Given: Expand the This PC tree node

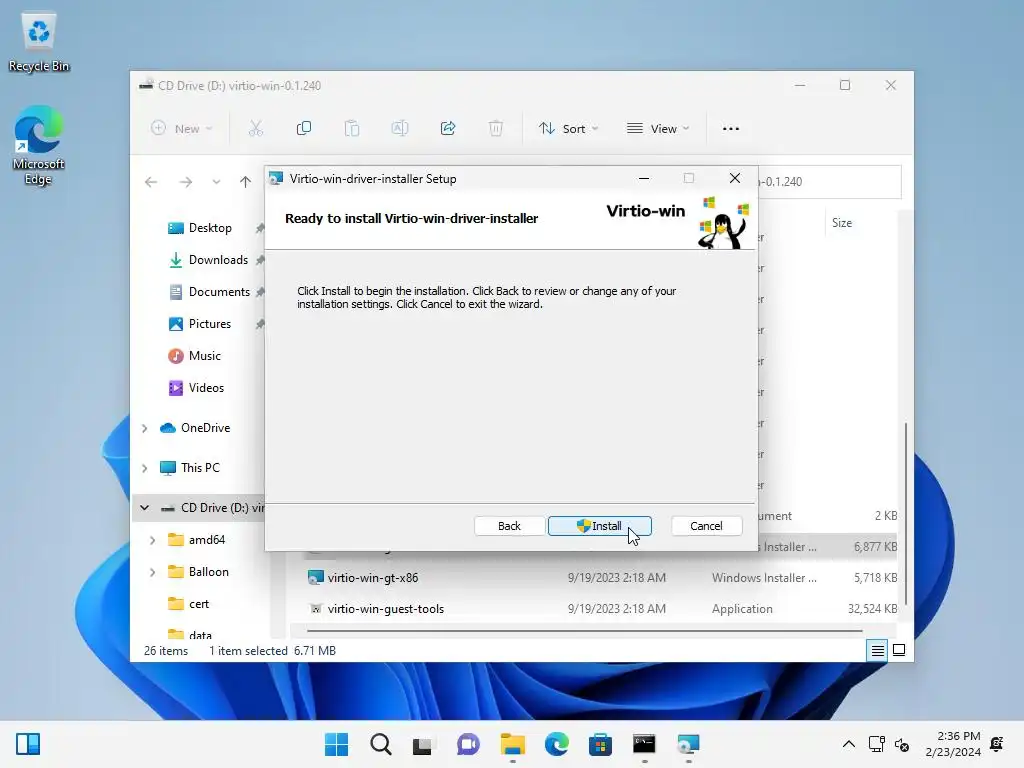Looking at the screenshot, I should pyautogui.click(x=144, y=468).
